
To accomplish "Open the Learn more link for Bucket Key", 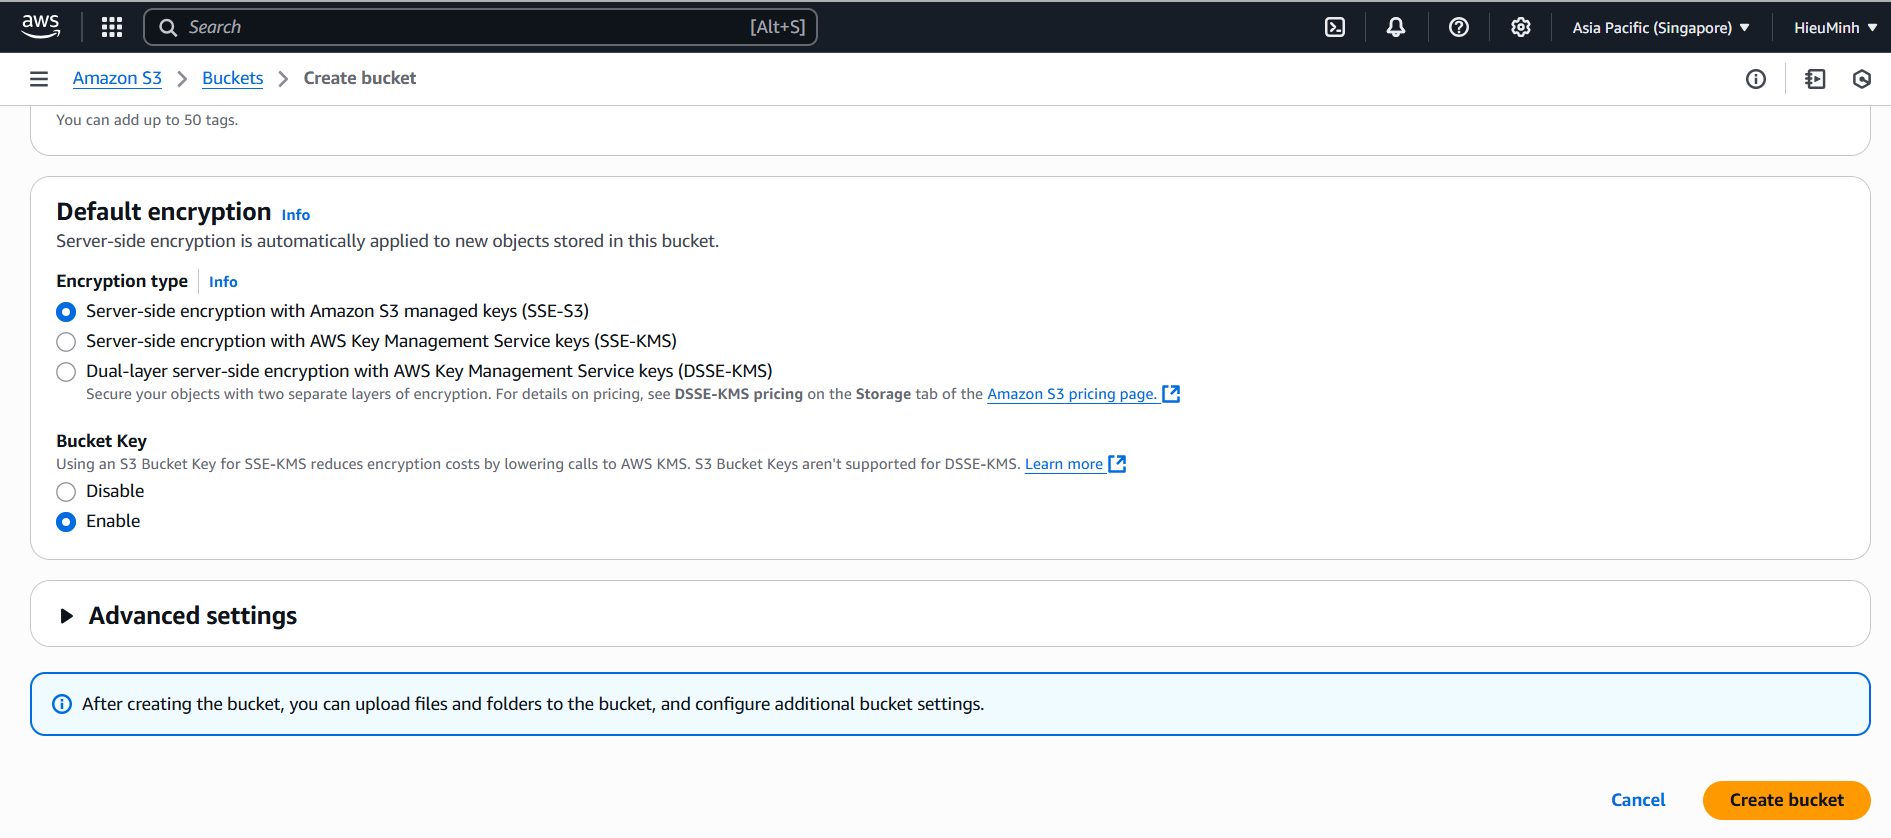I will [x=1064, y=464].
